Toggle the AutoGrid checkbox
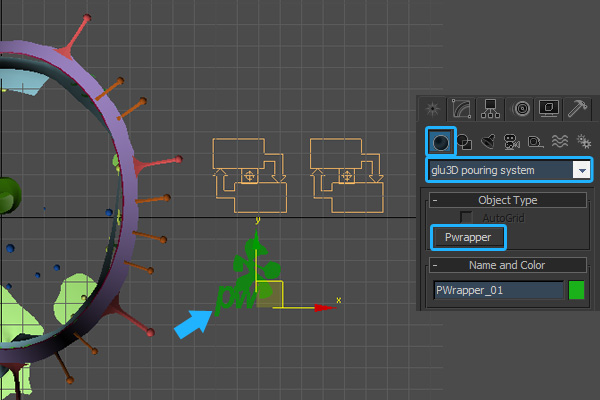 (x=466, y=217)
